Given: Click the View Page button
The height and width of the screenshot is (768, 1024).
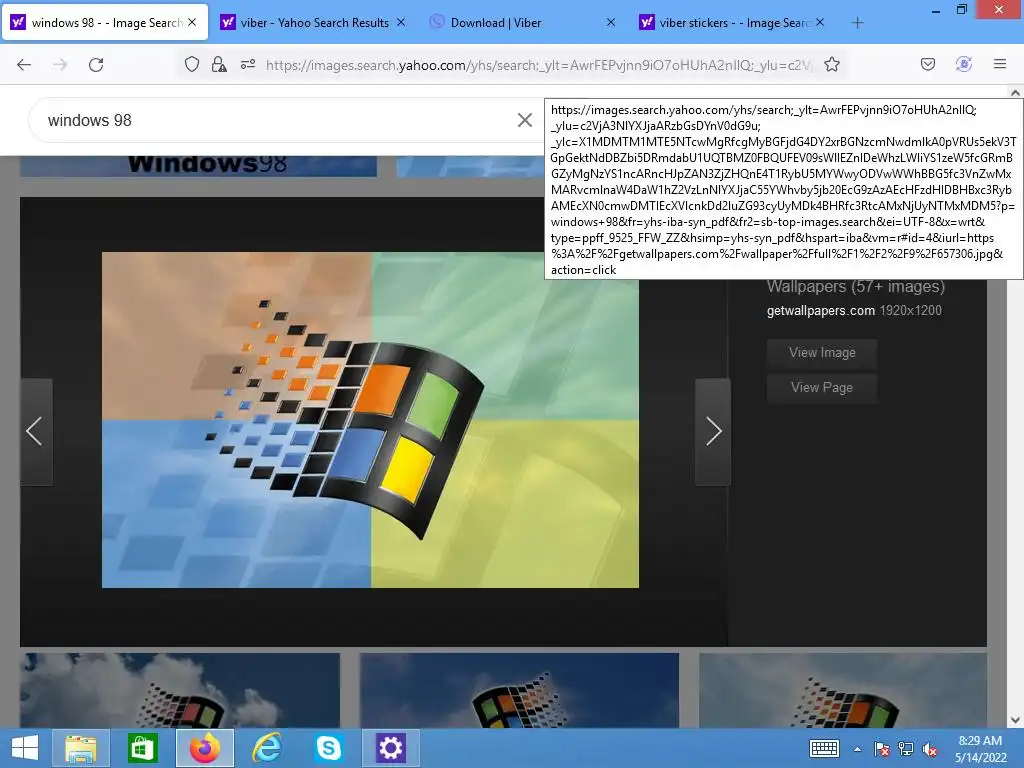Looking at the screenshot, I should (822, 387).
